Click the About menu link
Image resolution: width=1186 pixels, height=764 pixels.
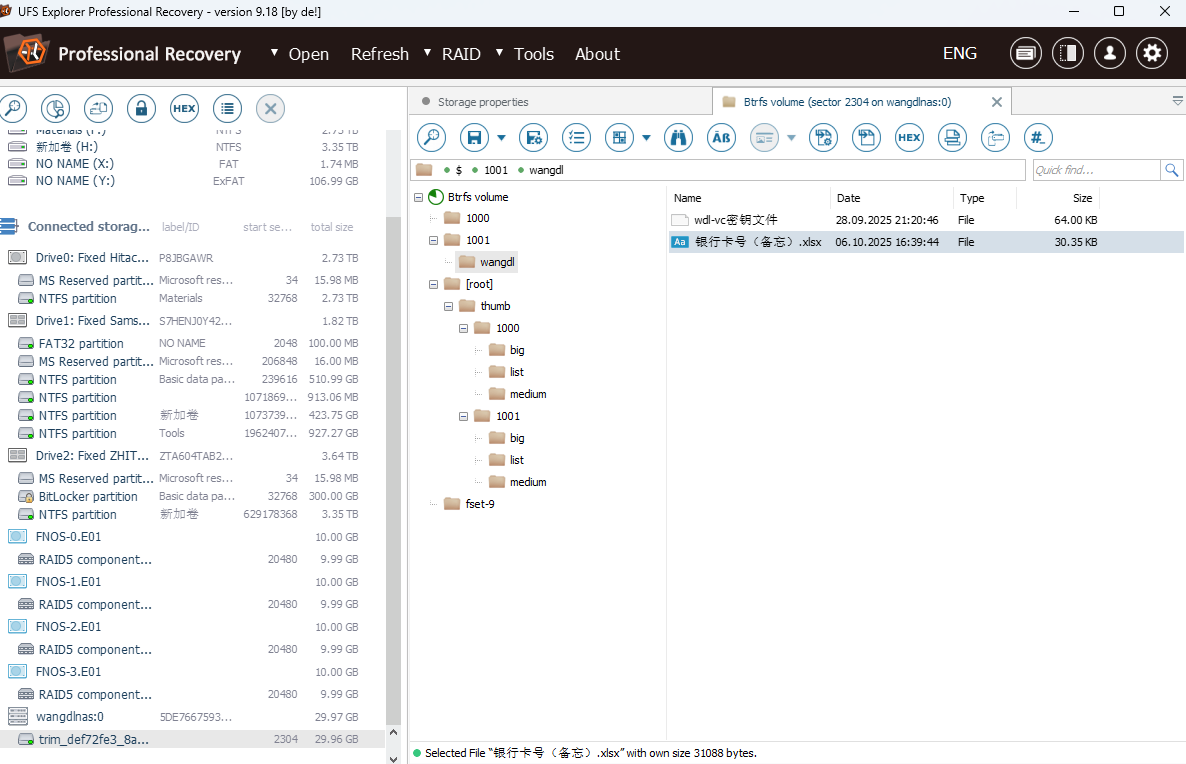pos(597,54)
